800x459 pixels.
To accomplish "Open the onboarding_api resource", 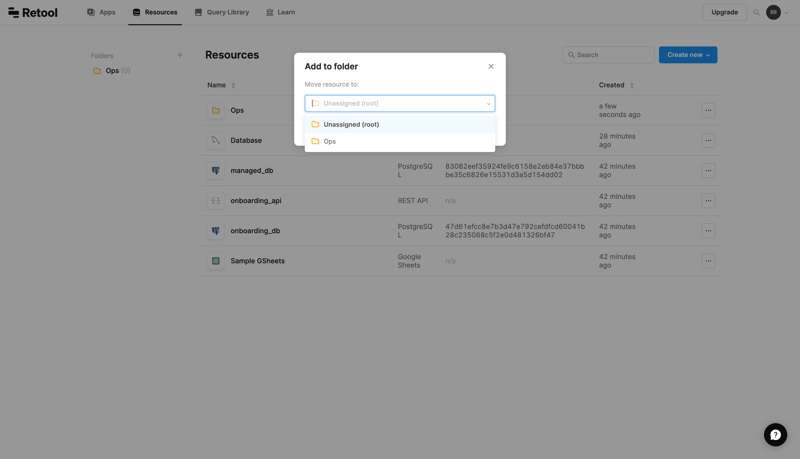I will coord(256,200).
